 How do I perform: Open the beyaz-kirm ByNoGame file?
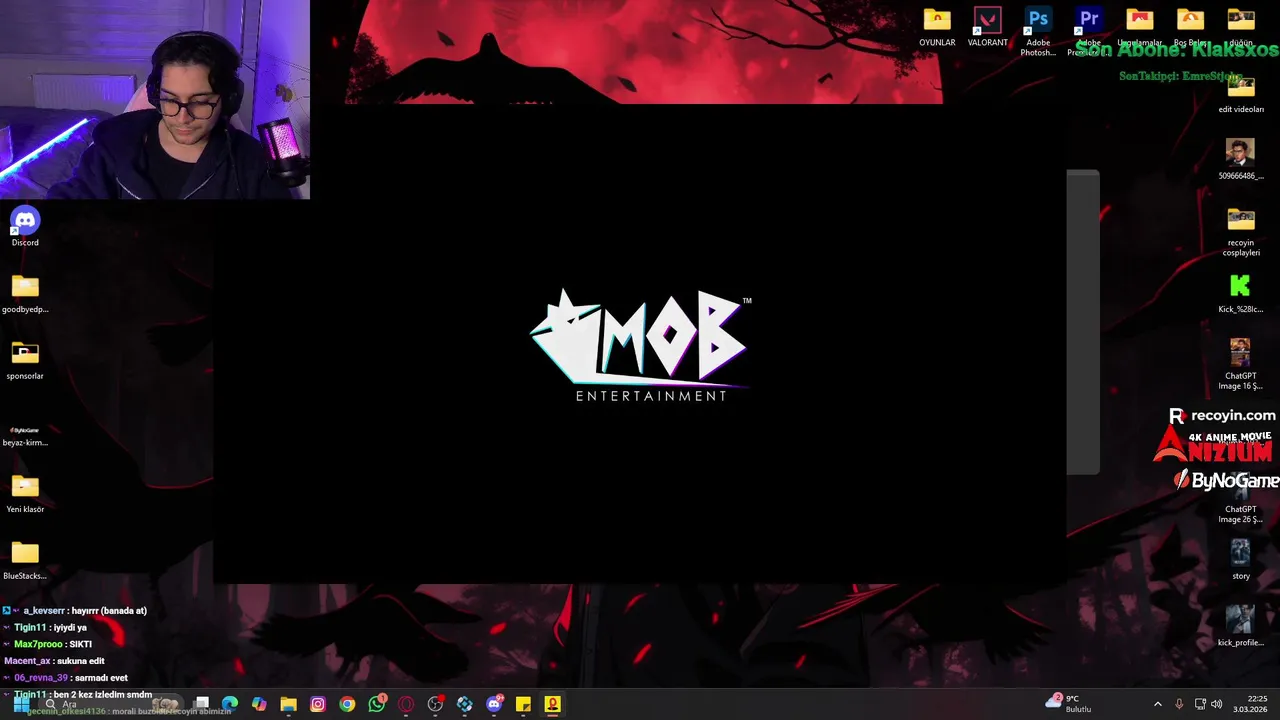(25, 435)
